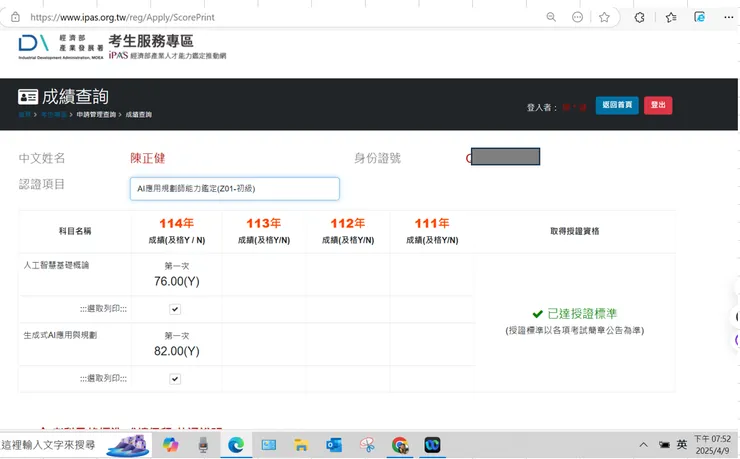This screenshot has width=740, height=459.
Task: Open the 認證項目 certification dropdown
Action: coord(235,189)
